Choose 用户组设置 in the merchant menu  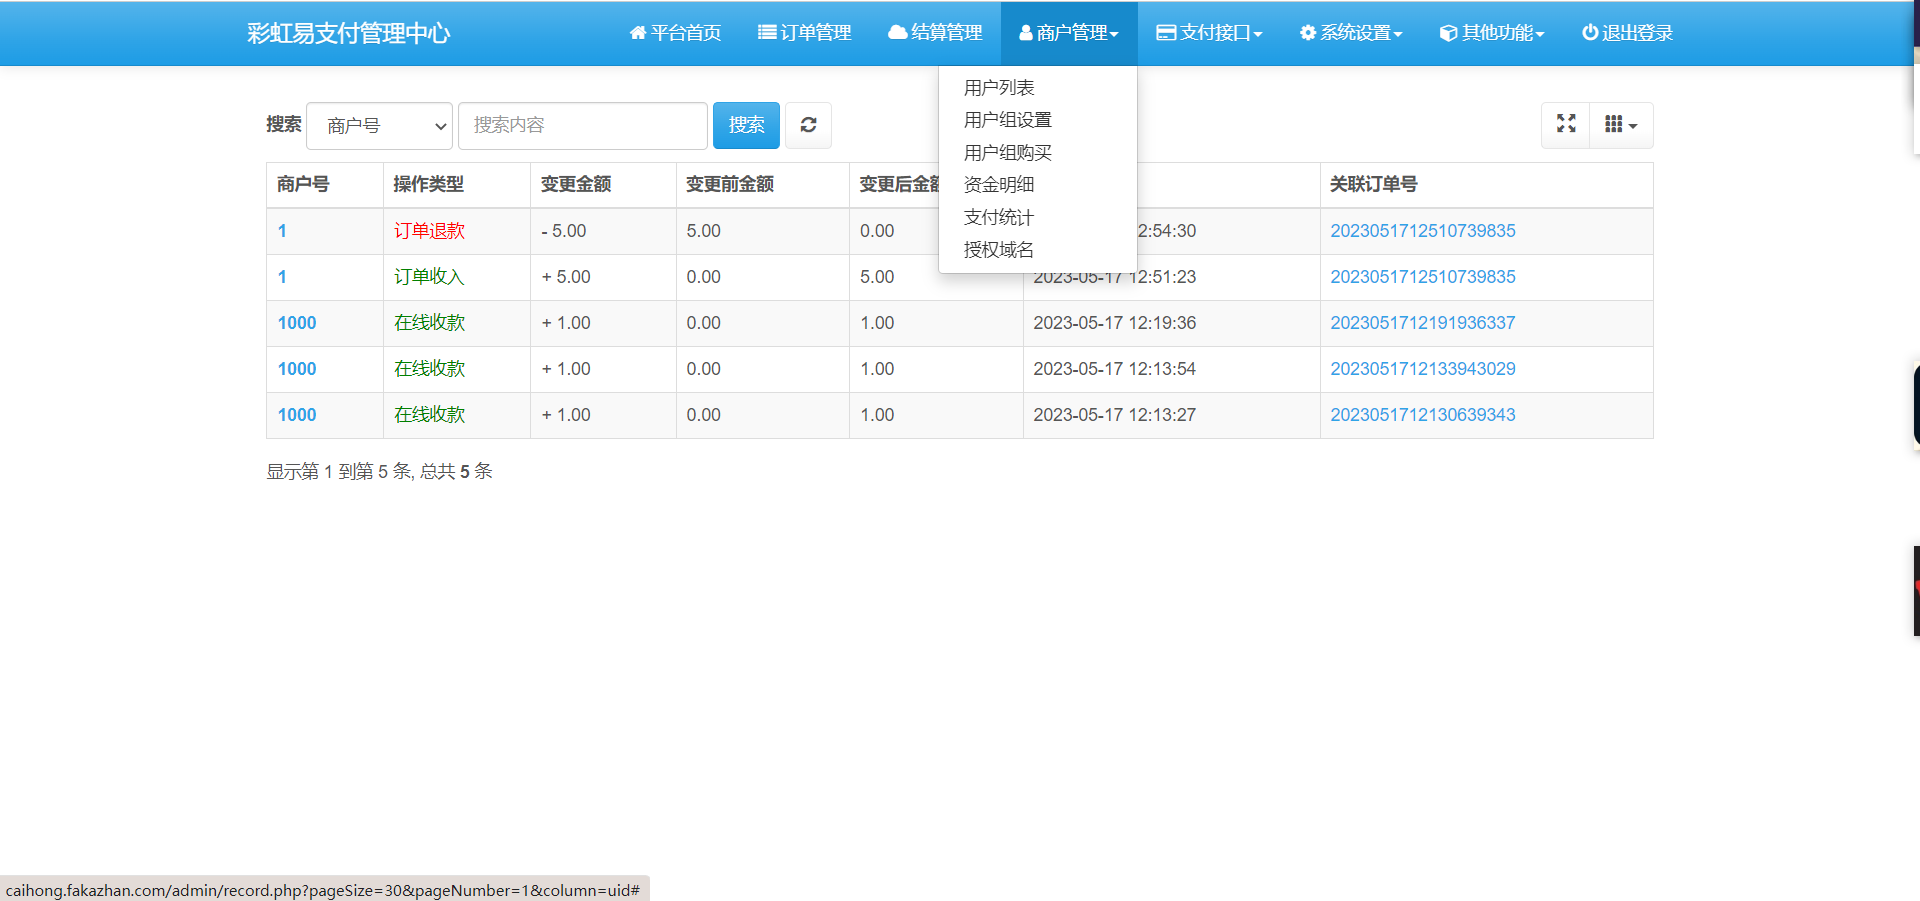pyautogui.click(x=1007, y=120)
